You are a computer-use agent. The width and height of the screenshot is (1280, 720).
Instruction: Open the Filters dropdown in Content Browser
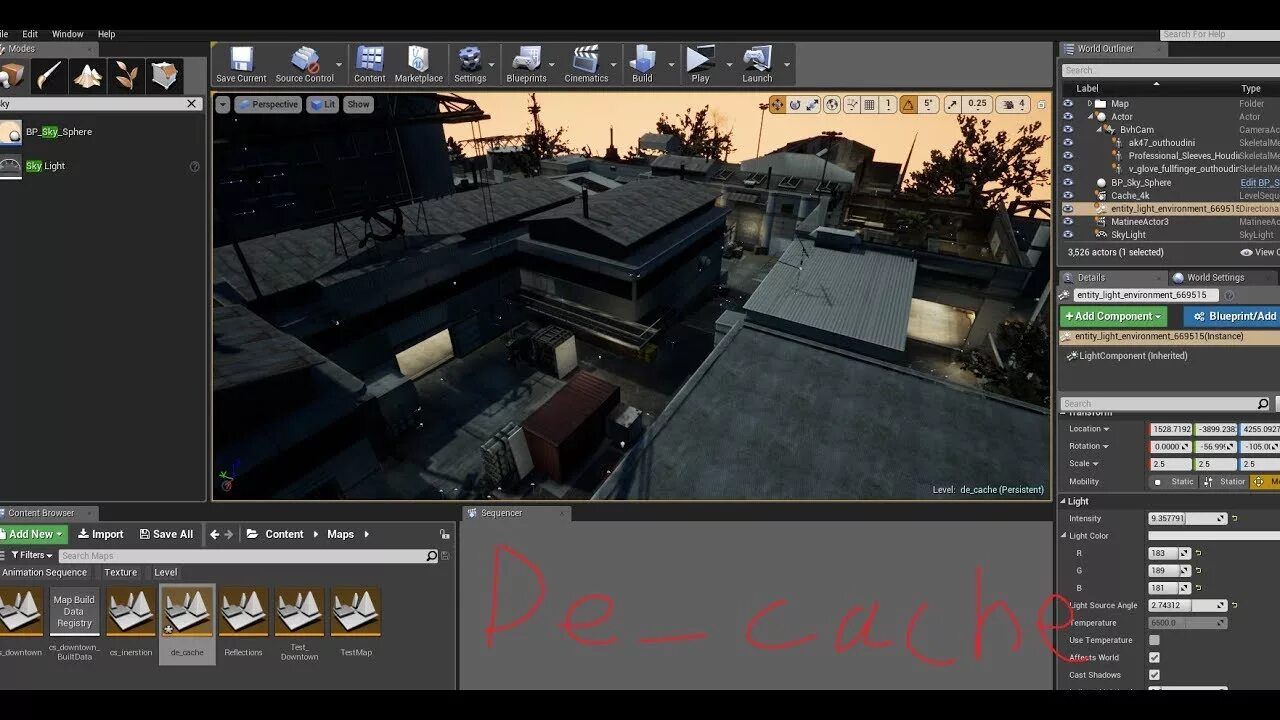click(30, 555)
